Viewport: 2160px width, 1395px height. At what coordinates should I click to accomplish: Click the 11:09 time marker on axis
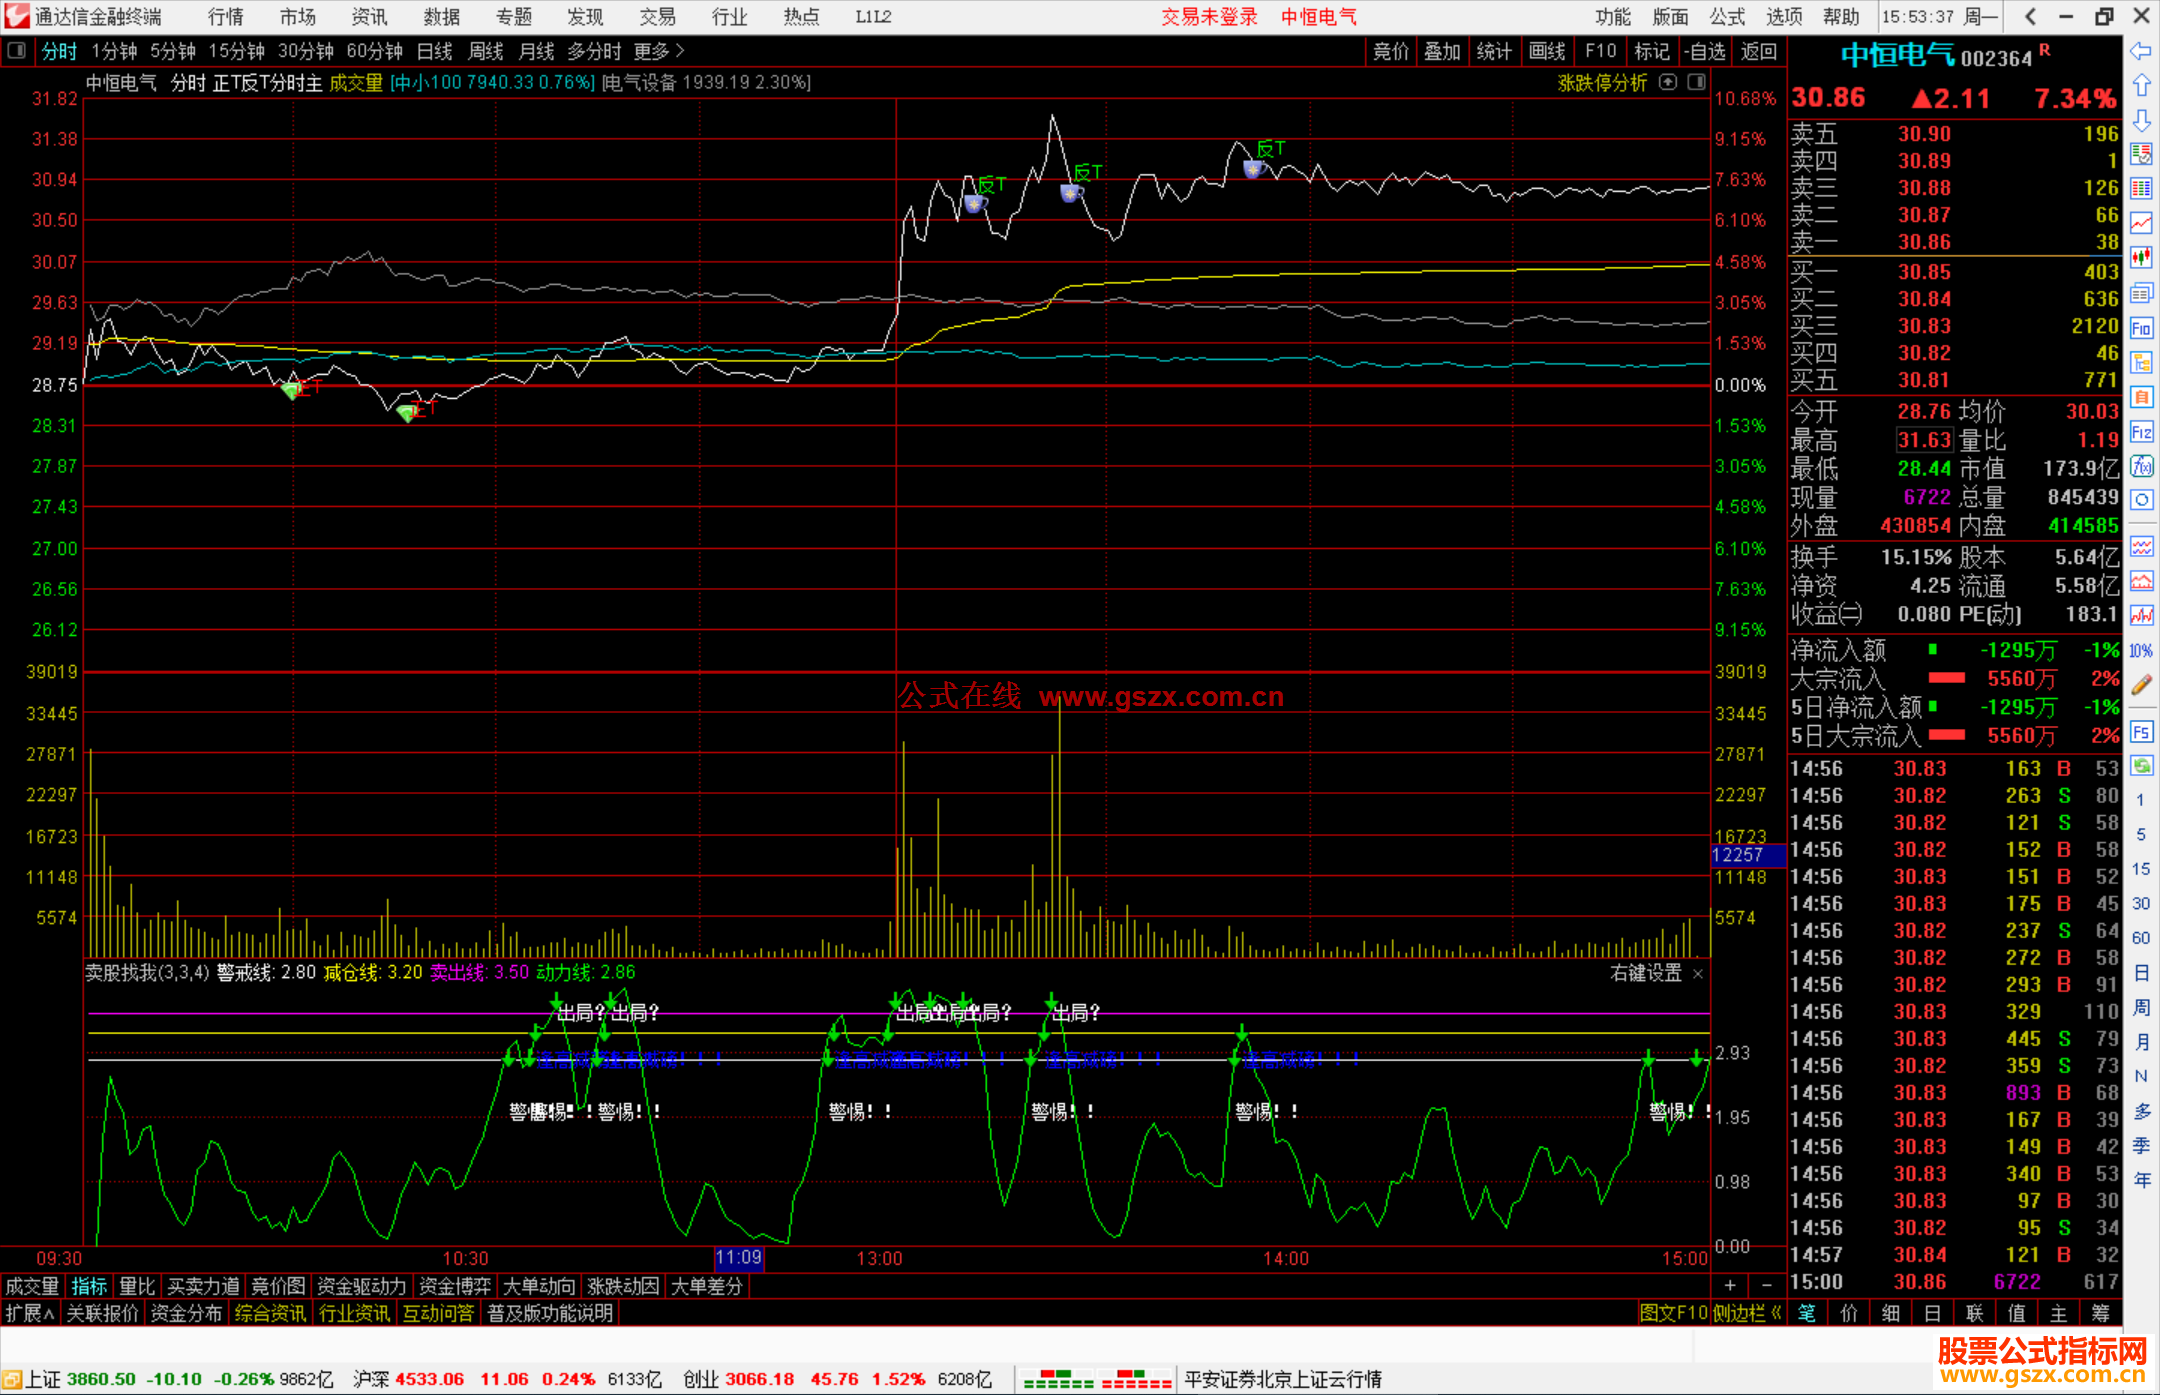pyautogui.click(x=739, y=1258)
